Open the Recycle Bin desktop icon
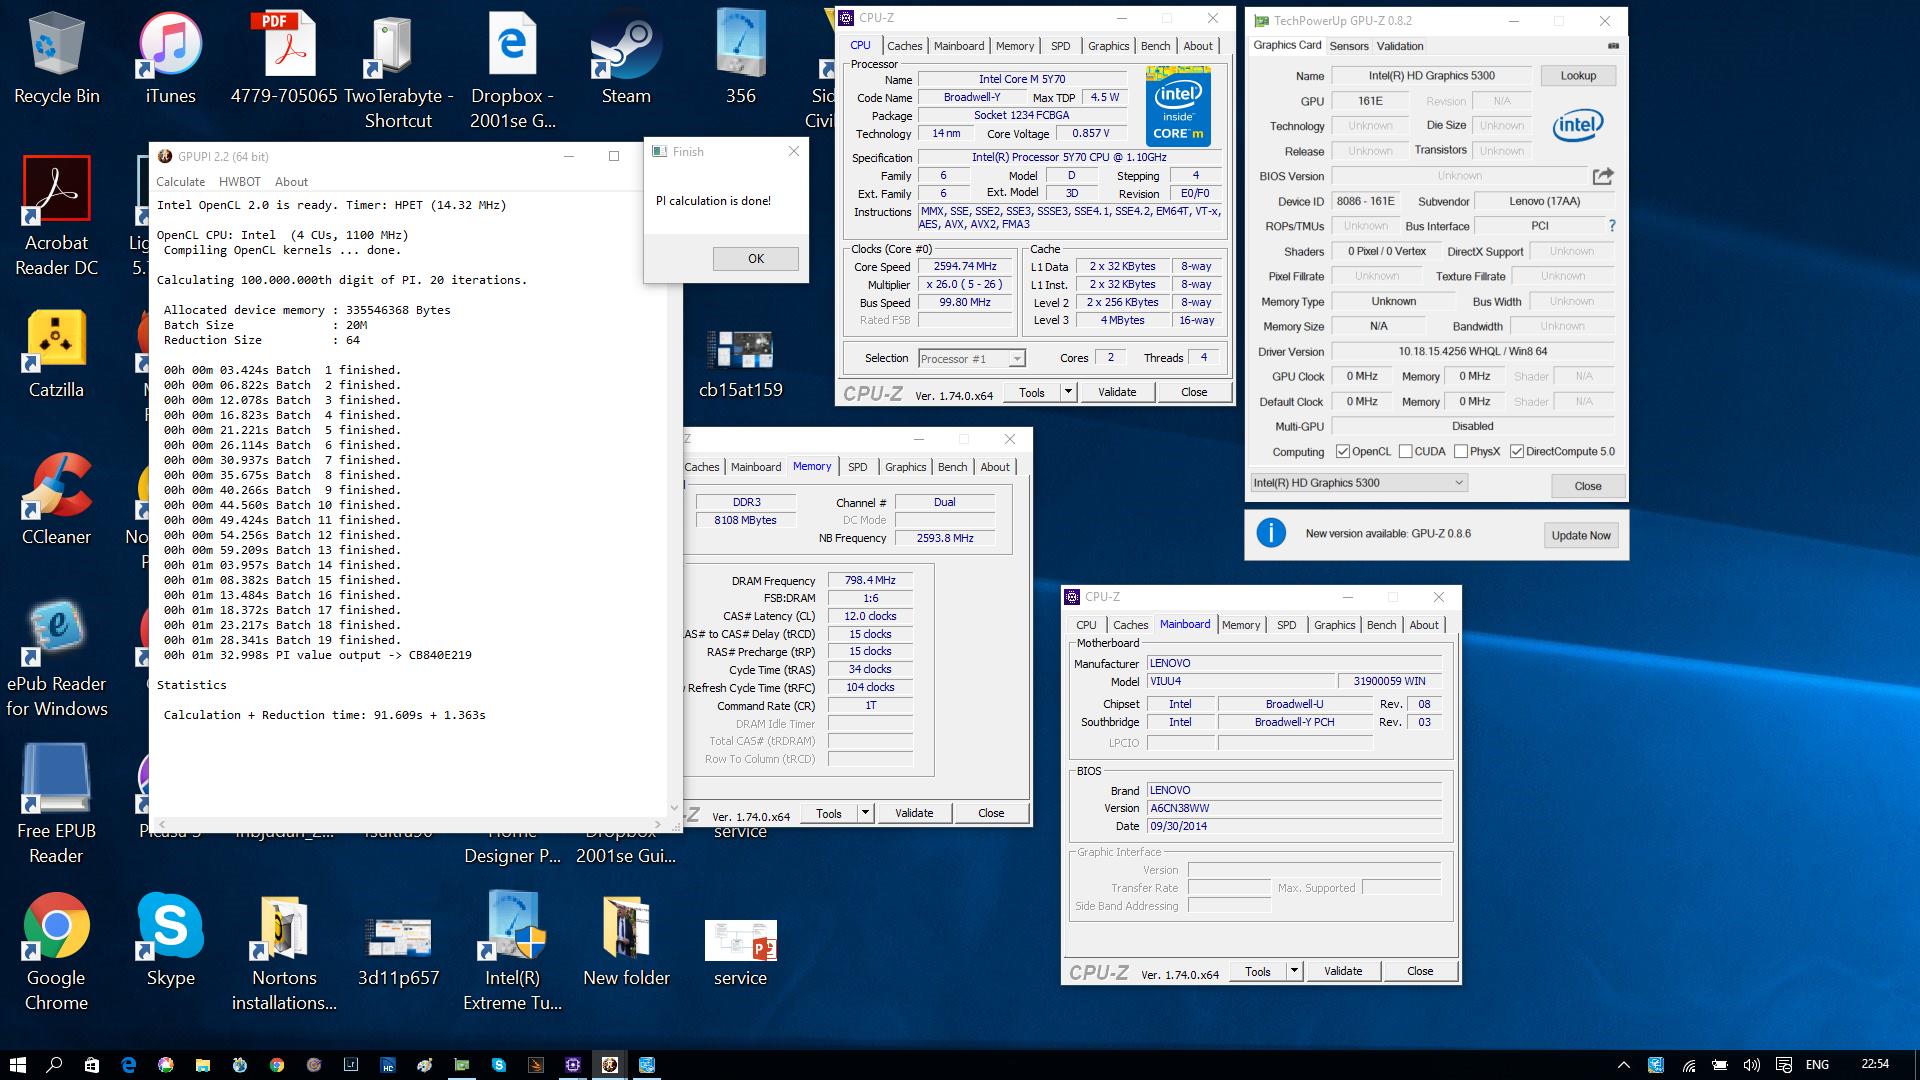The width and height of the screenshot is (1920, 1080). pos(56,58)
